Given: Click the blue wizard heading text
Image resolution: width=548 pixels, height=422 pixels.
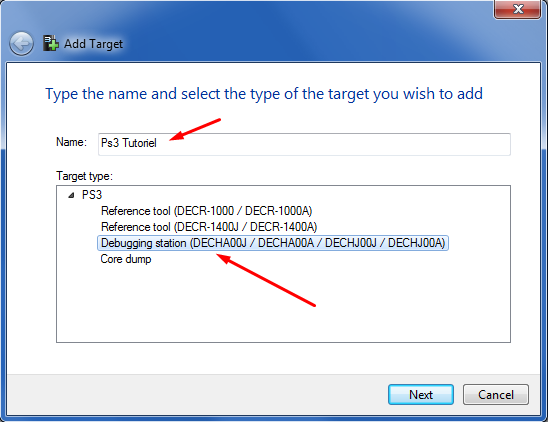Looking at the screenshot, I should tap(264, 94).
